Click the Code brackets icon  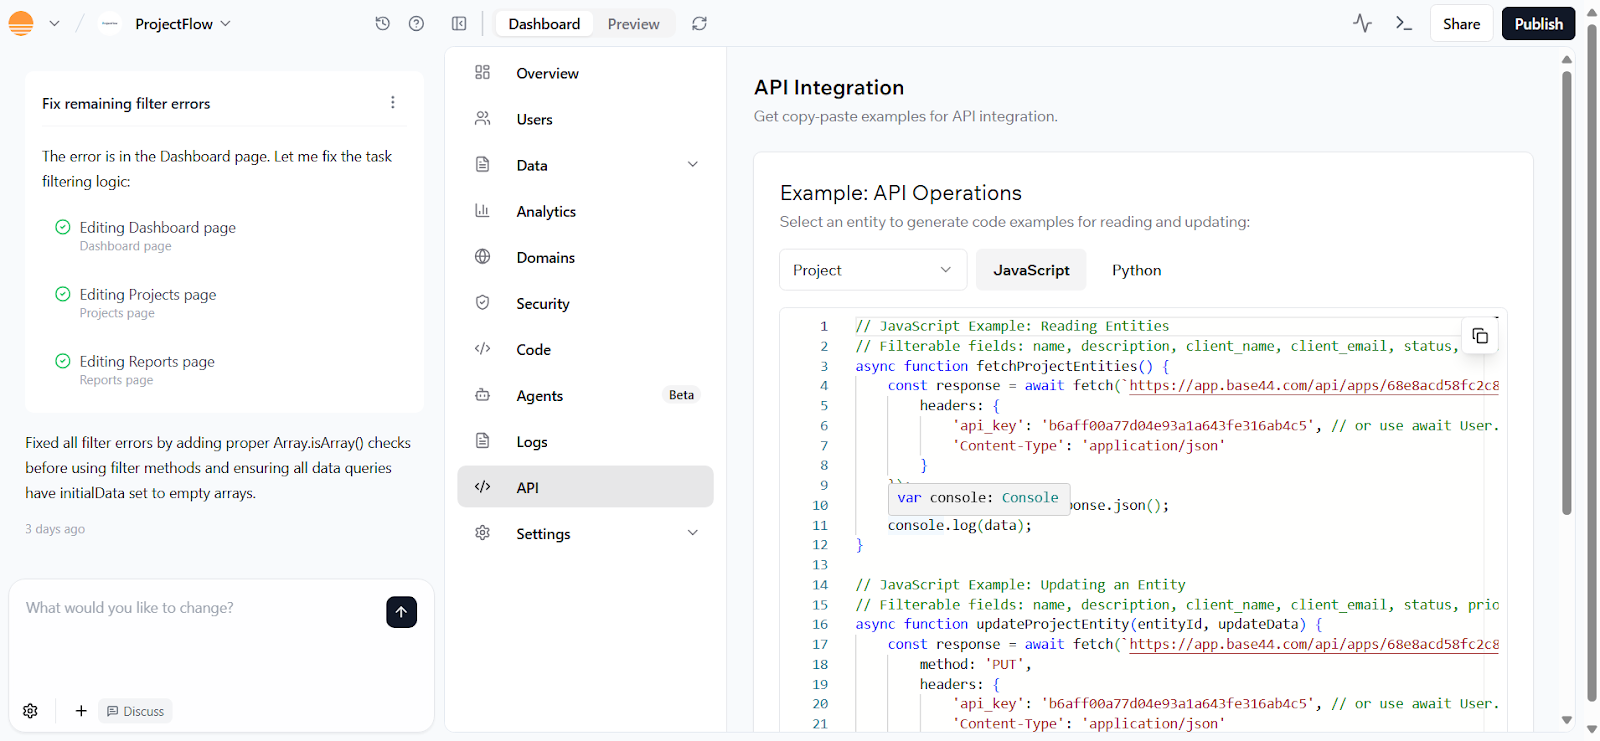click(x=482, y=348)
